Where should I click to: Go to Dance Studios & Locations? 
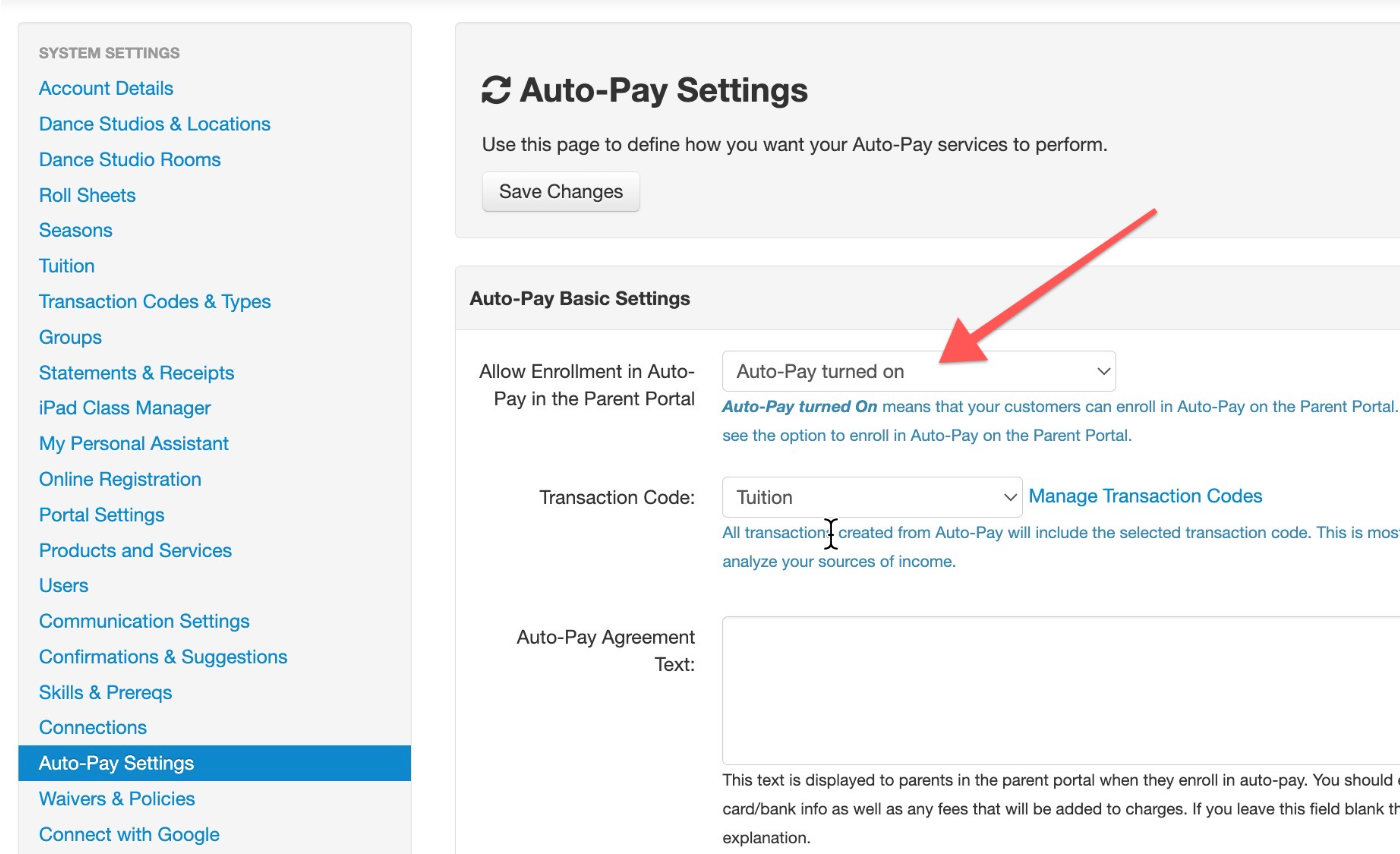[154, 124]
